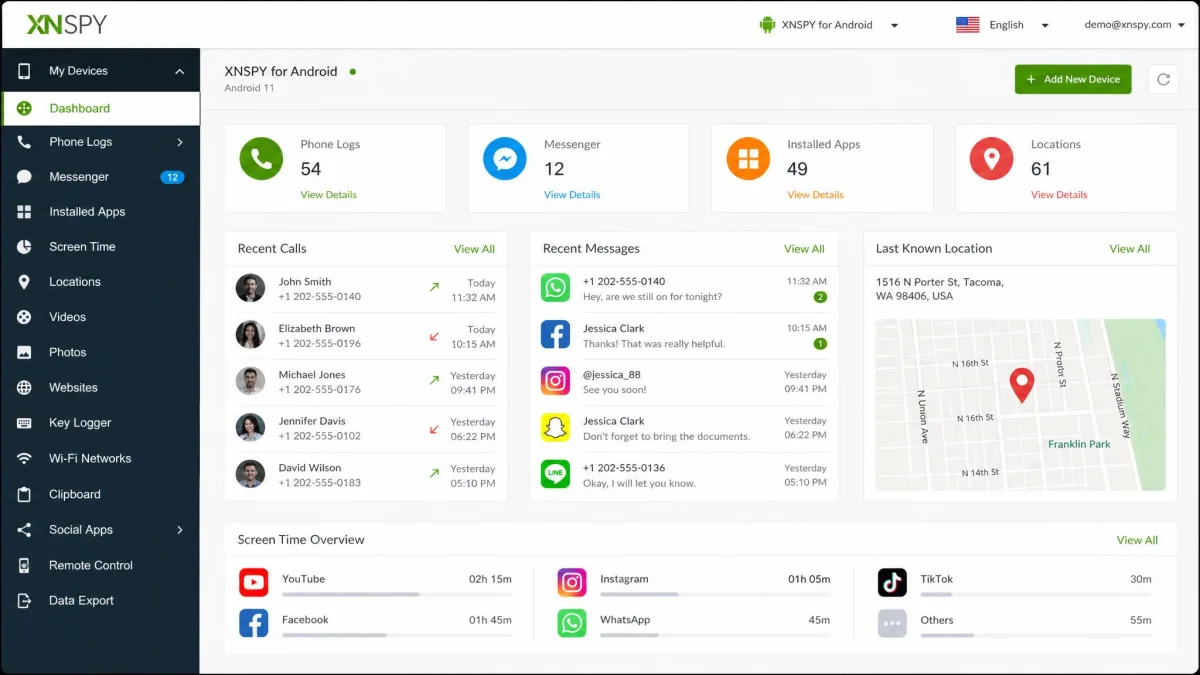Open Photos in the sidebar
The width and height of the screenshot is (1200, 675).
coord(100,352)
